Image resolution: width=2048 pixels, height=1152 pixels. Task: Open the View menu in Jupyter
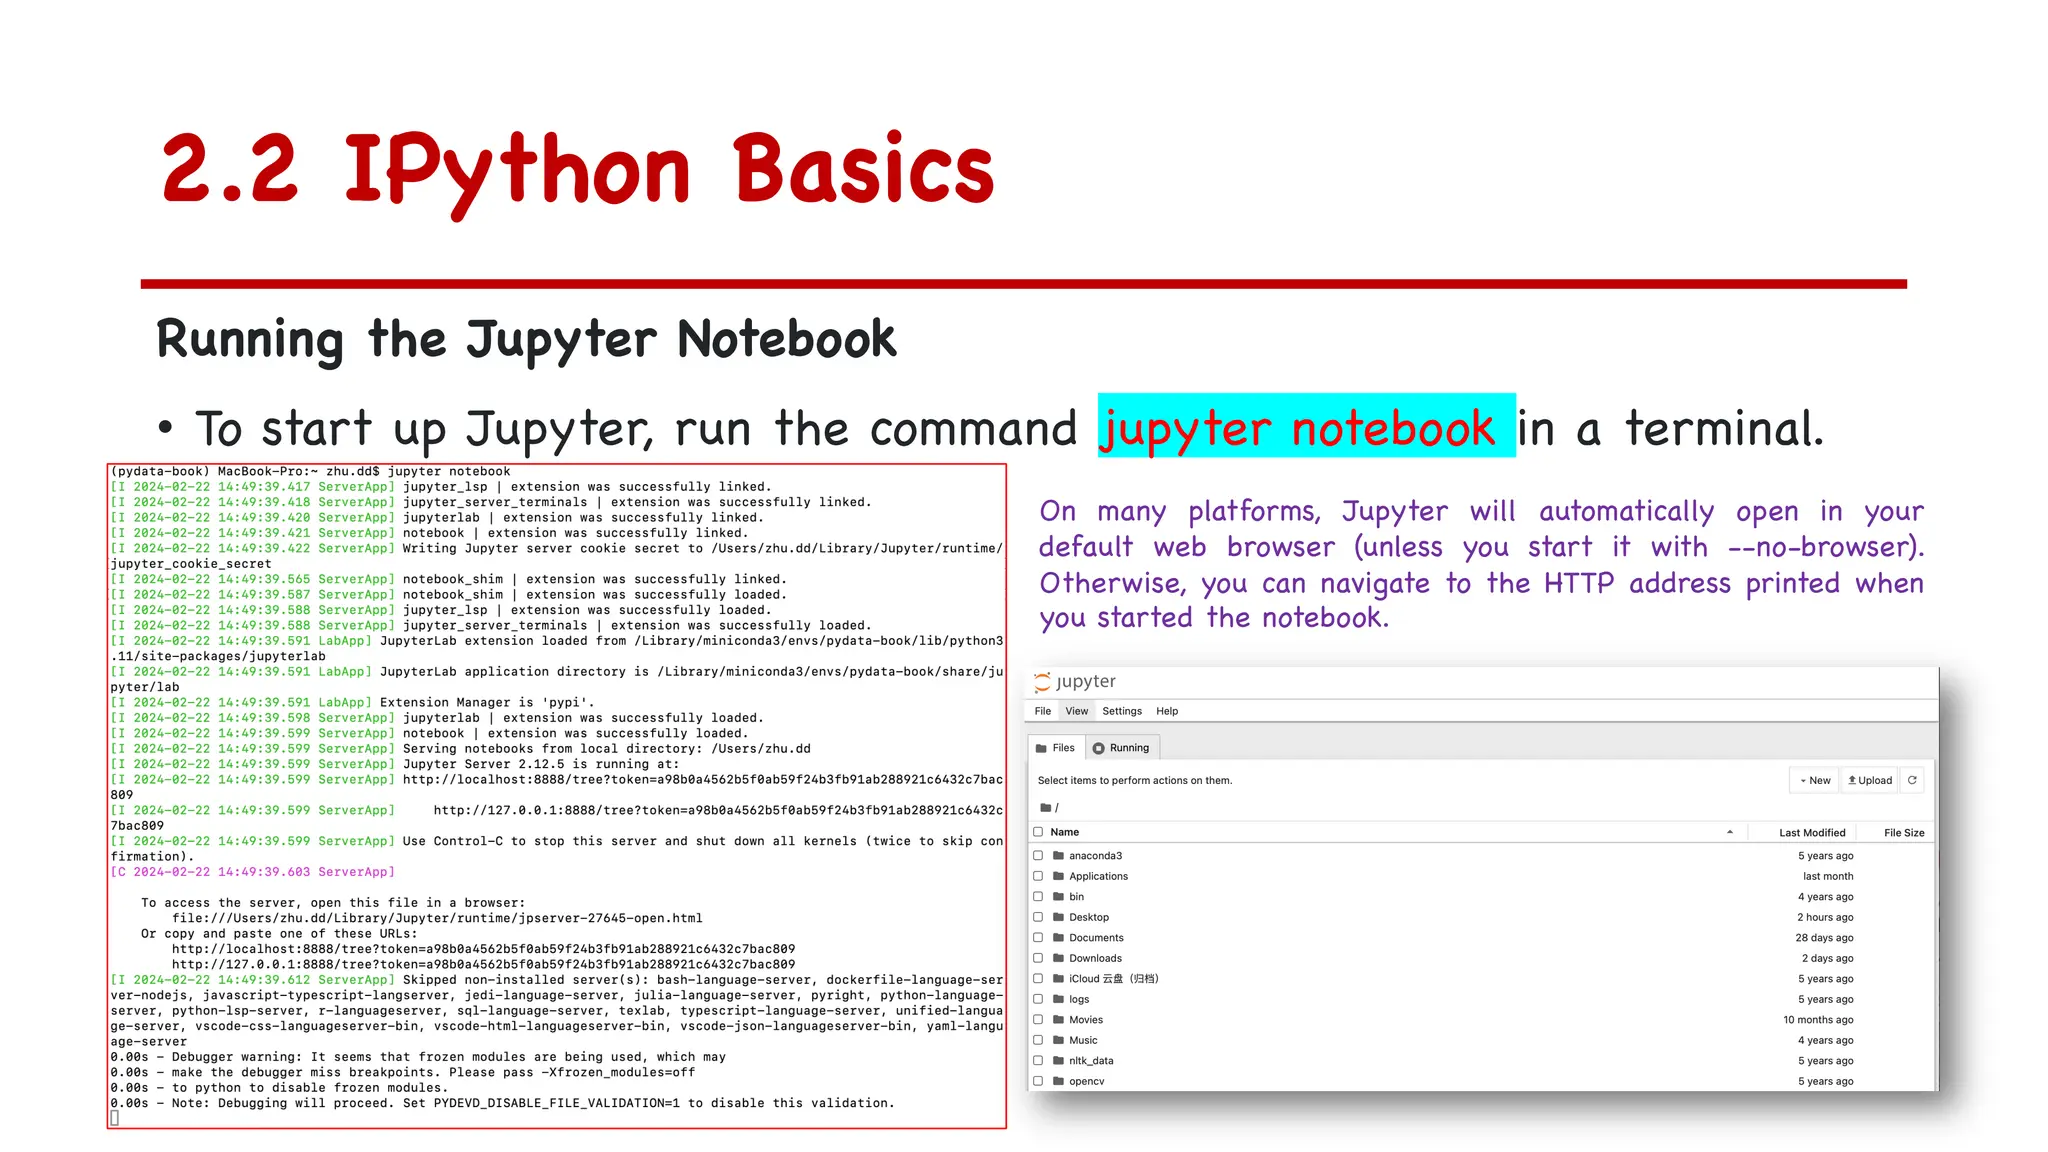click(x=1076, y=711)
